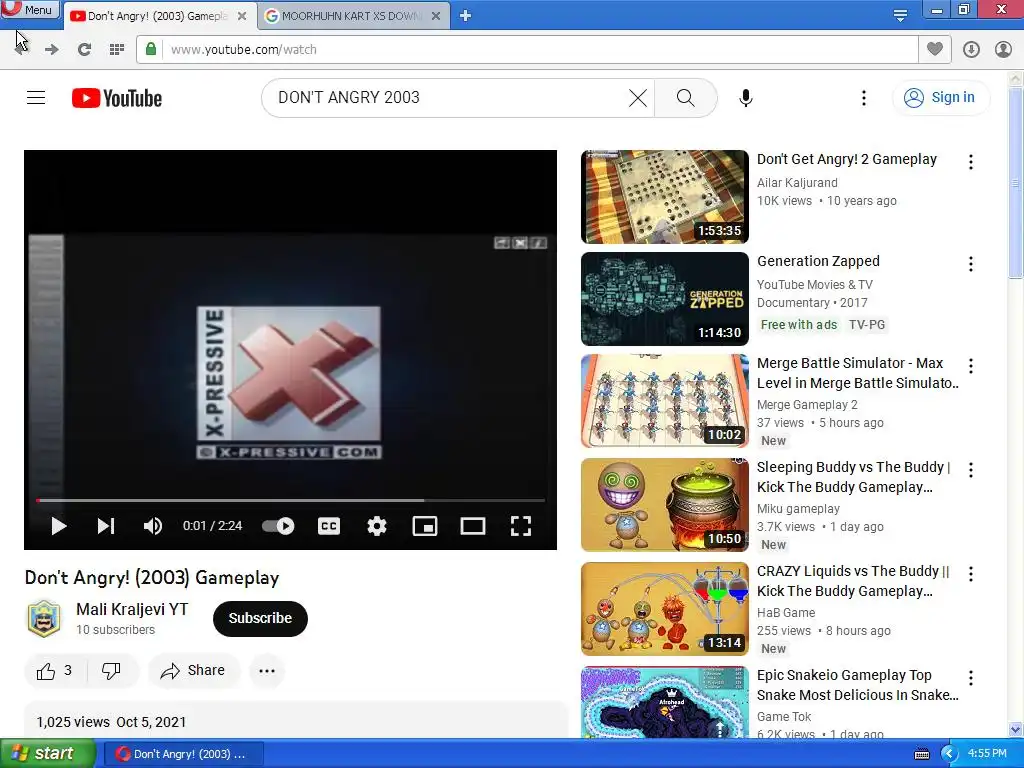The image size is (1024, 768).
Task: Like the video
Action: (x=55, y=671)
